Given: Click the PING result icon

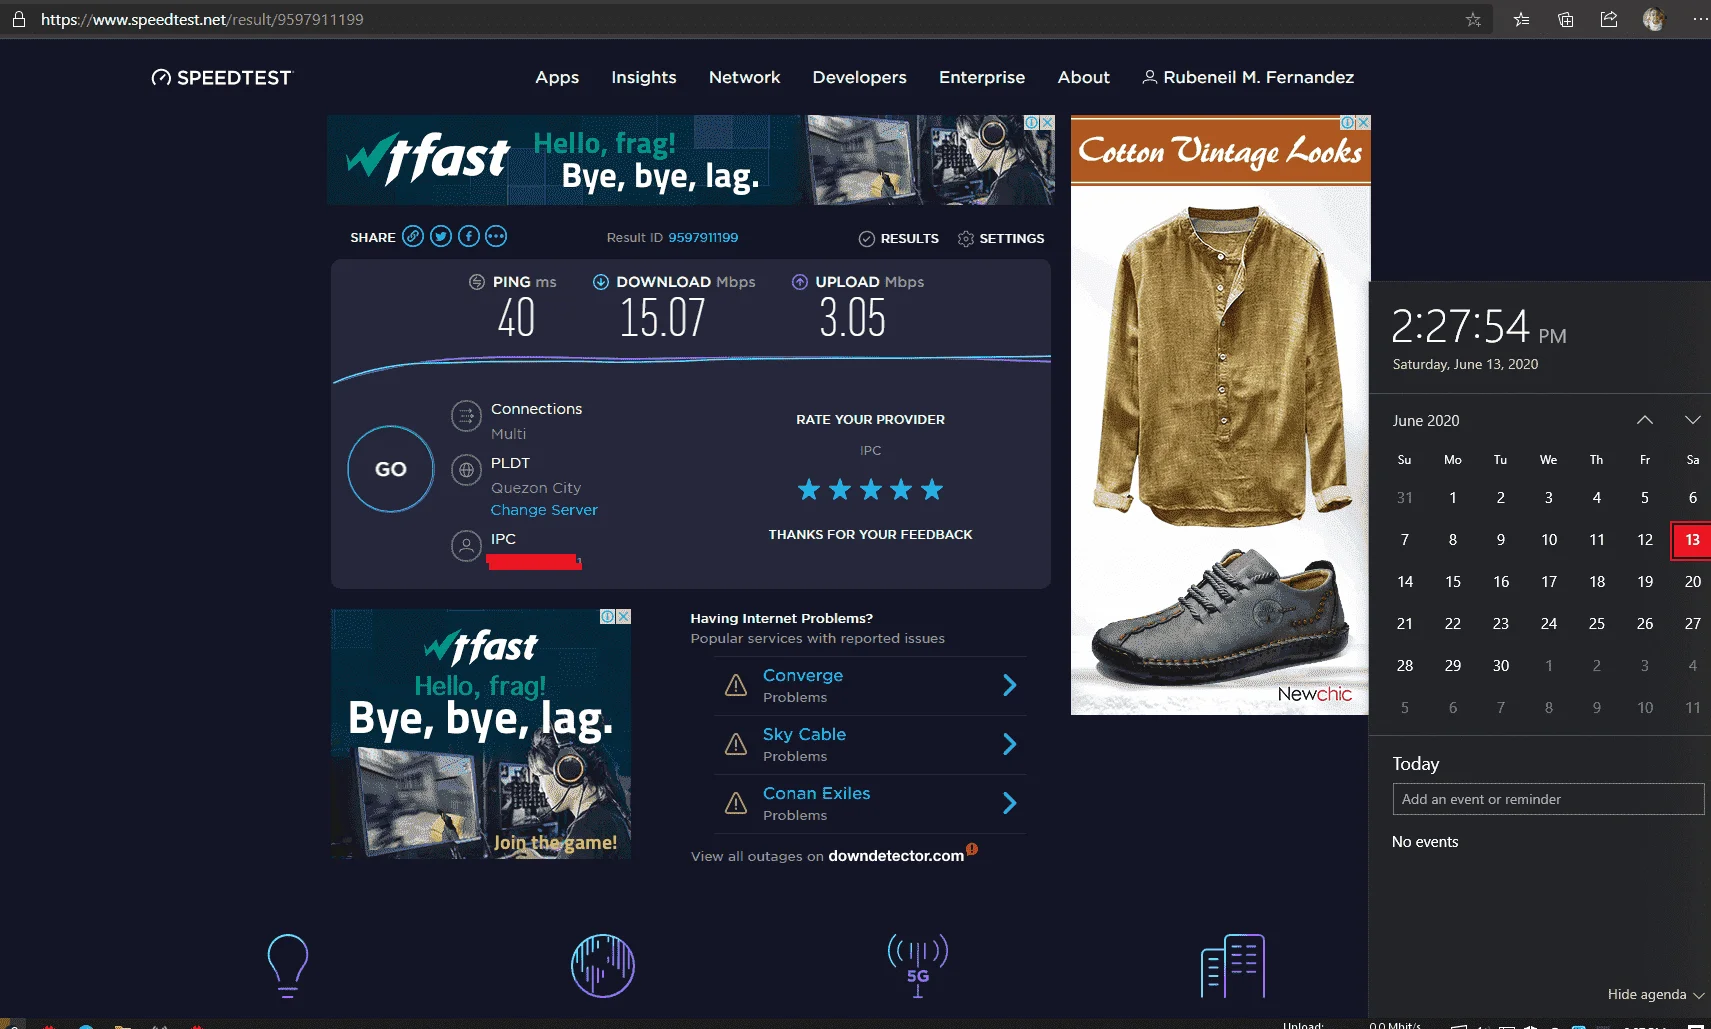Looking at the screenshot, I should tap(477, 282).
